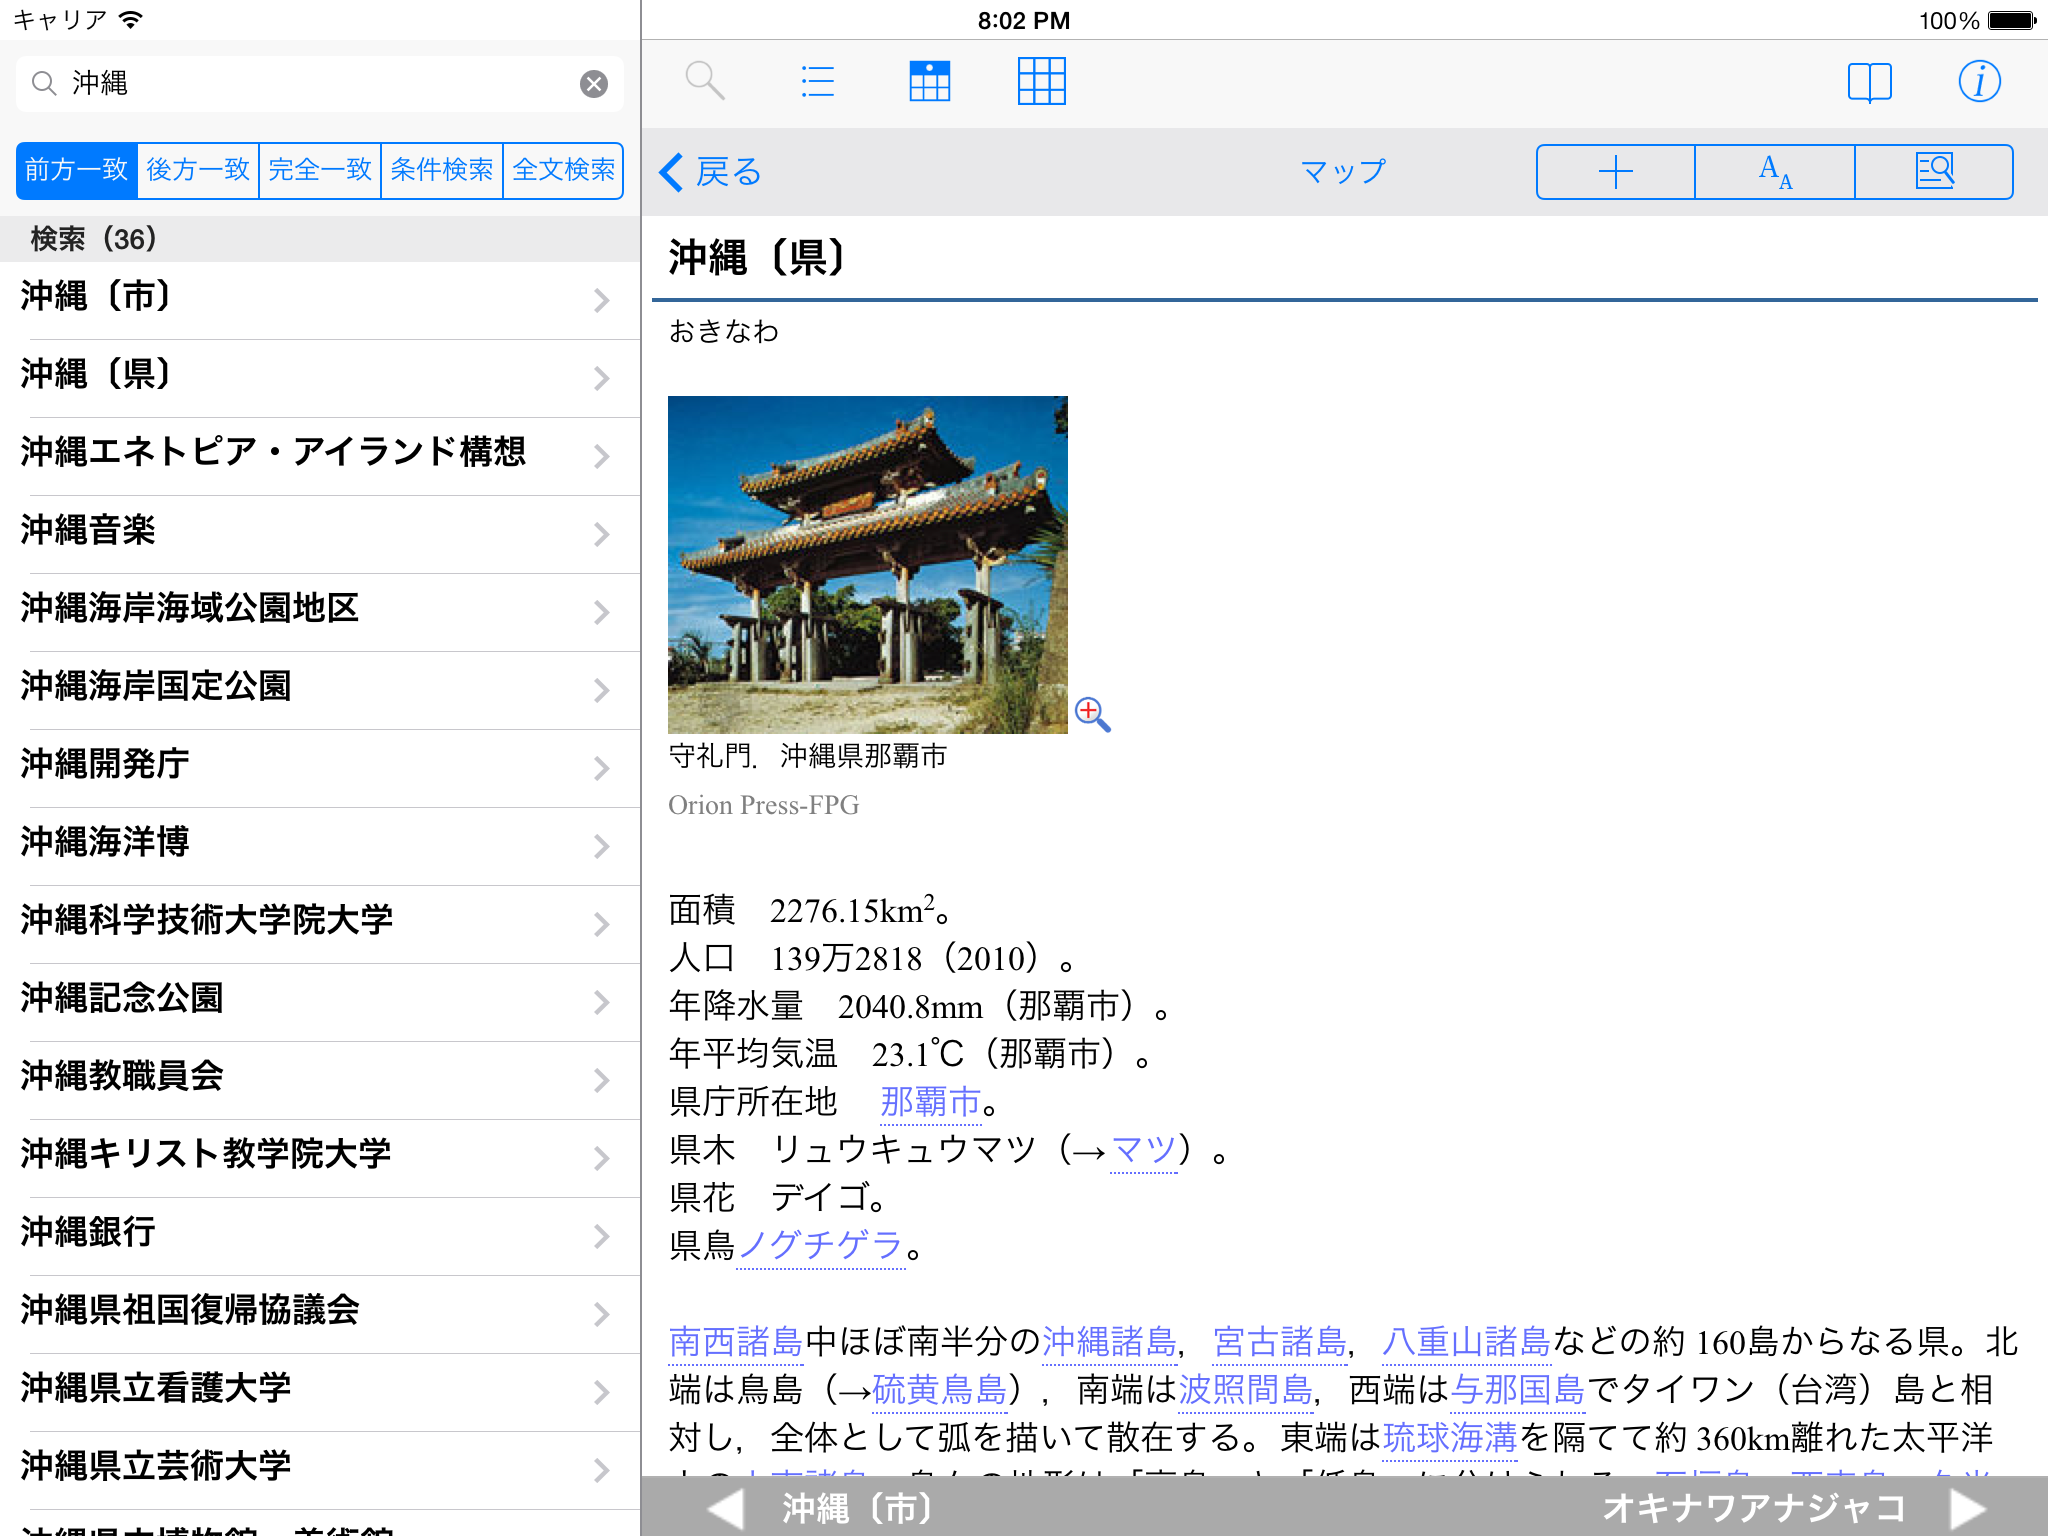Screen dimensions: 2048x1536
Task: Open the calendar grid icon
Action: 929,81
